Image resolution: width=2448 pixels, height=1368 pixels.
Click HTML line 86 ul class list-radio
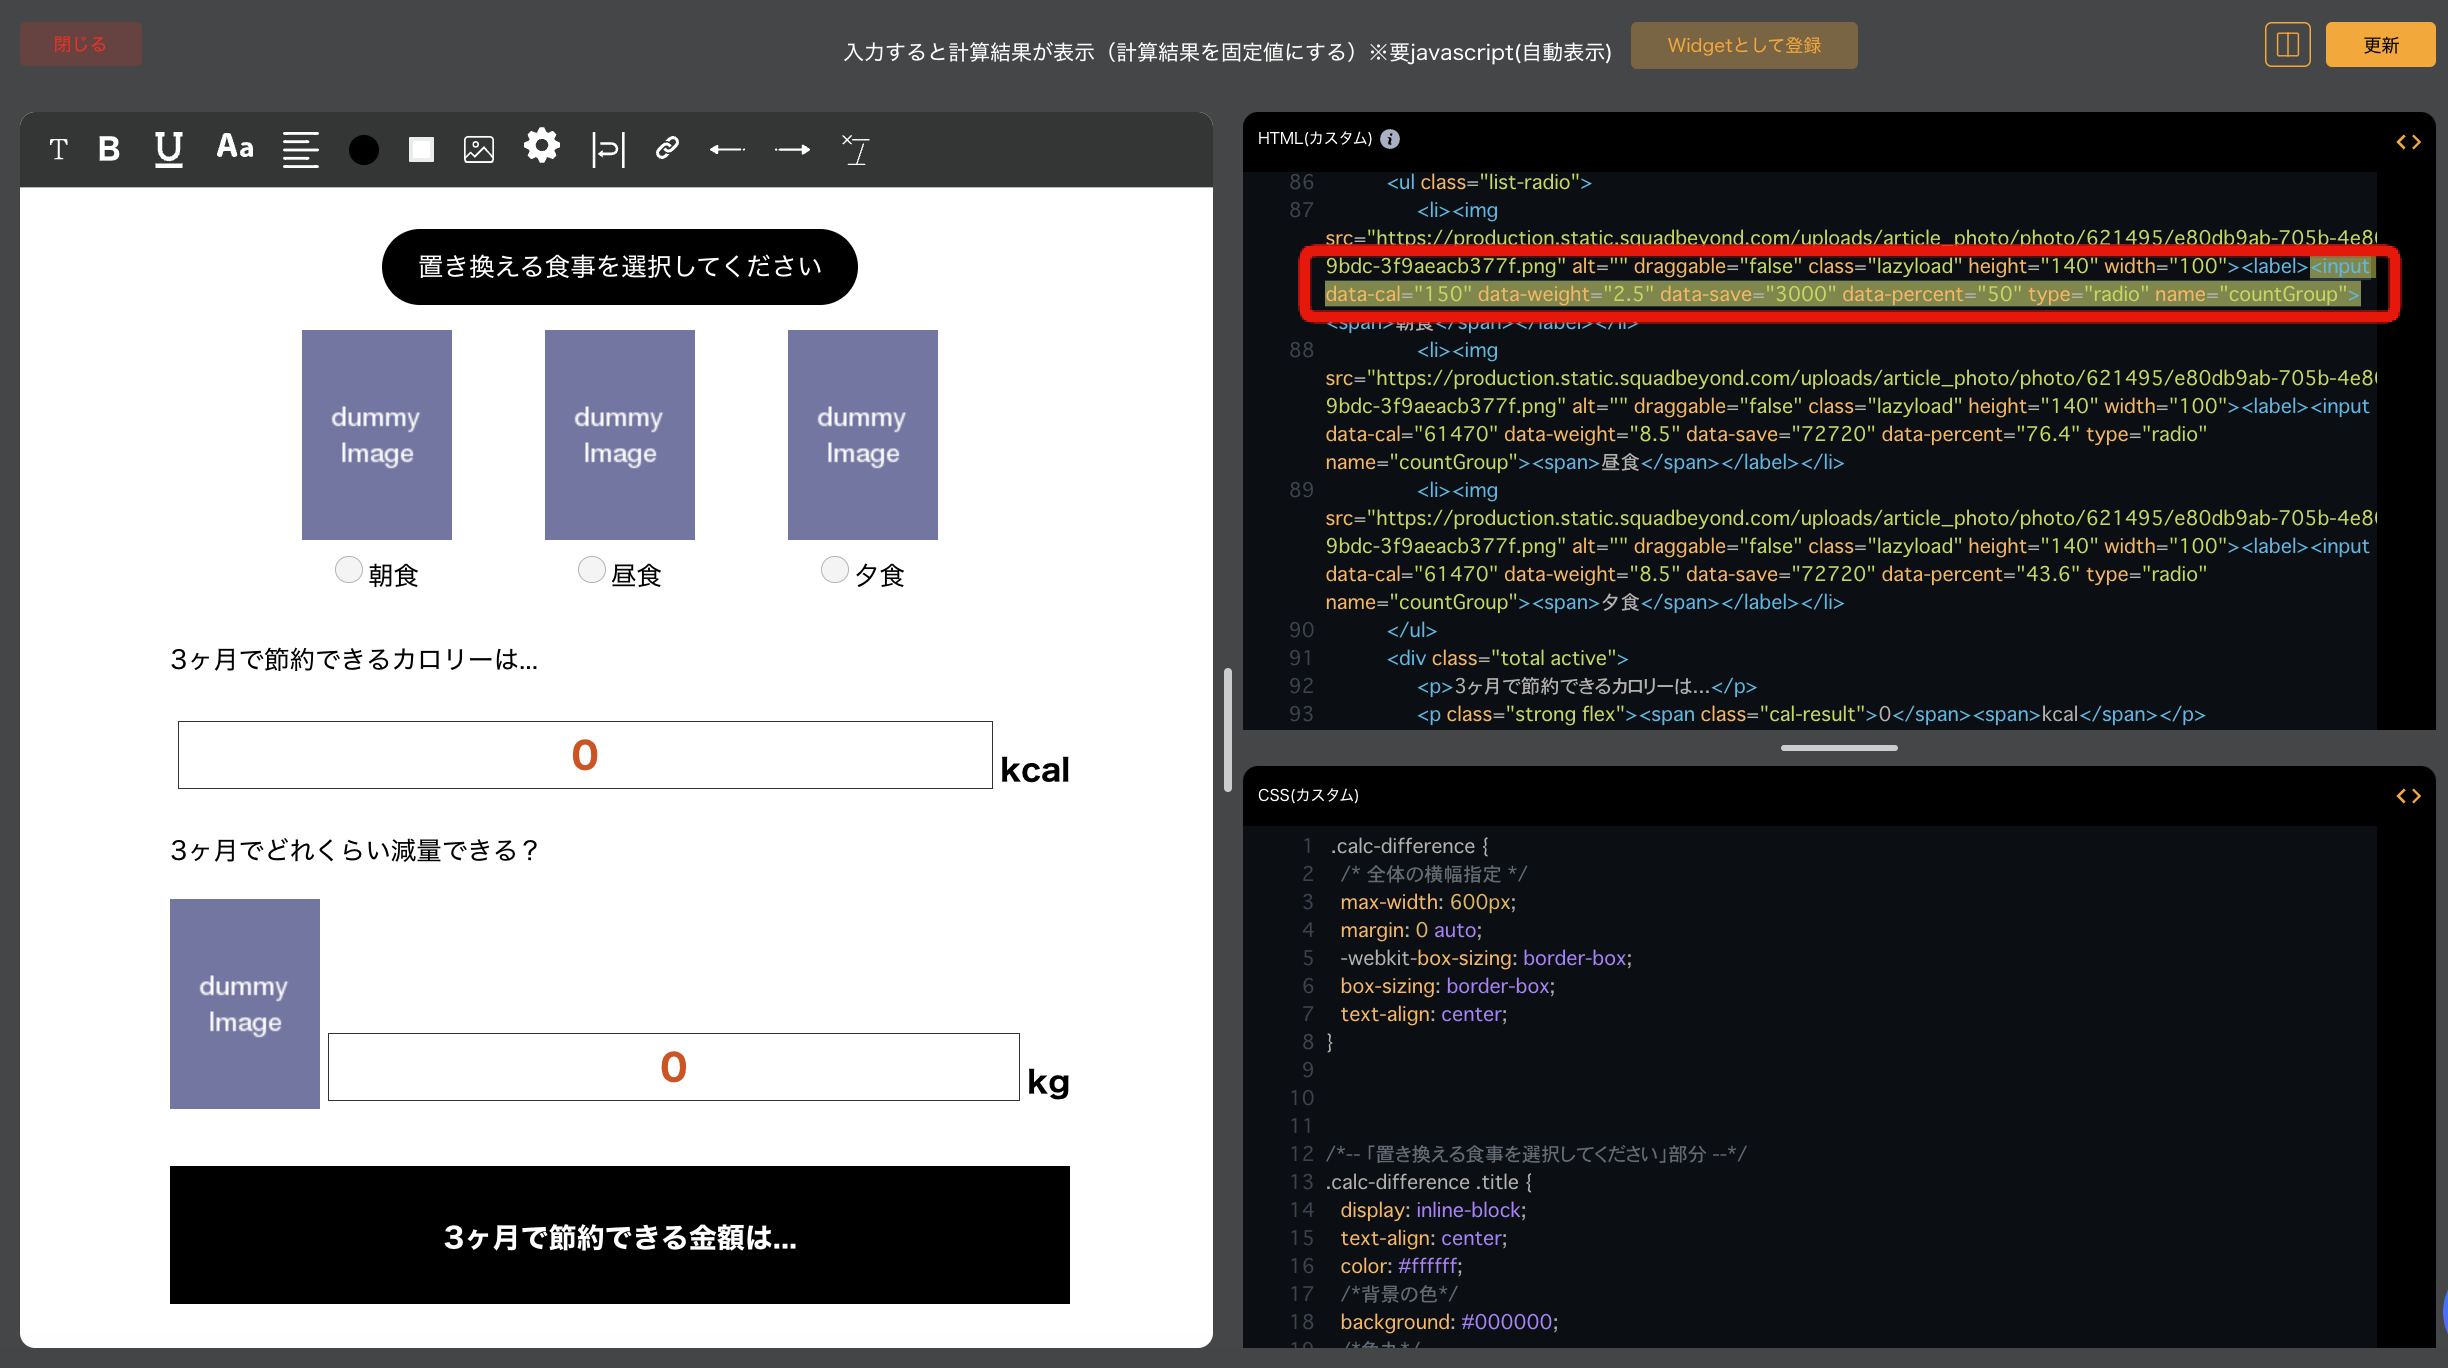point(1489,182)
